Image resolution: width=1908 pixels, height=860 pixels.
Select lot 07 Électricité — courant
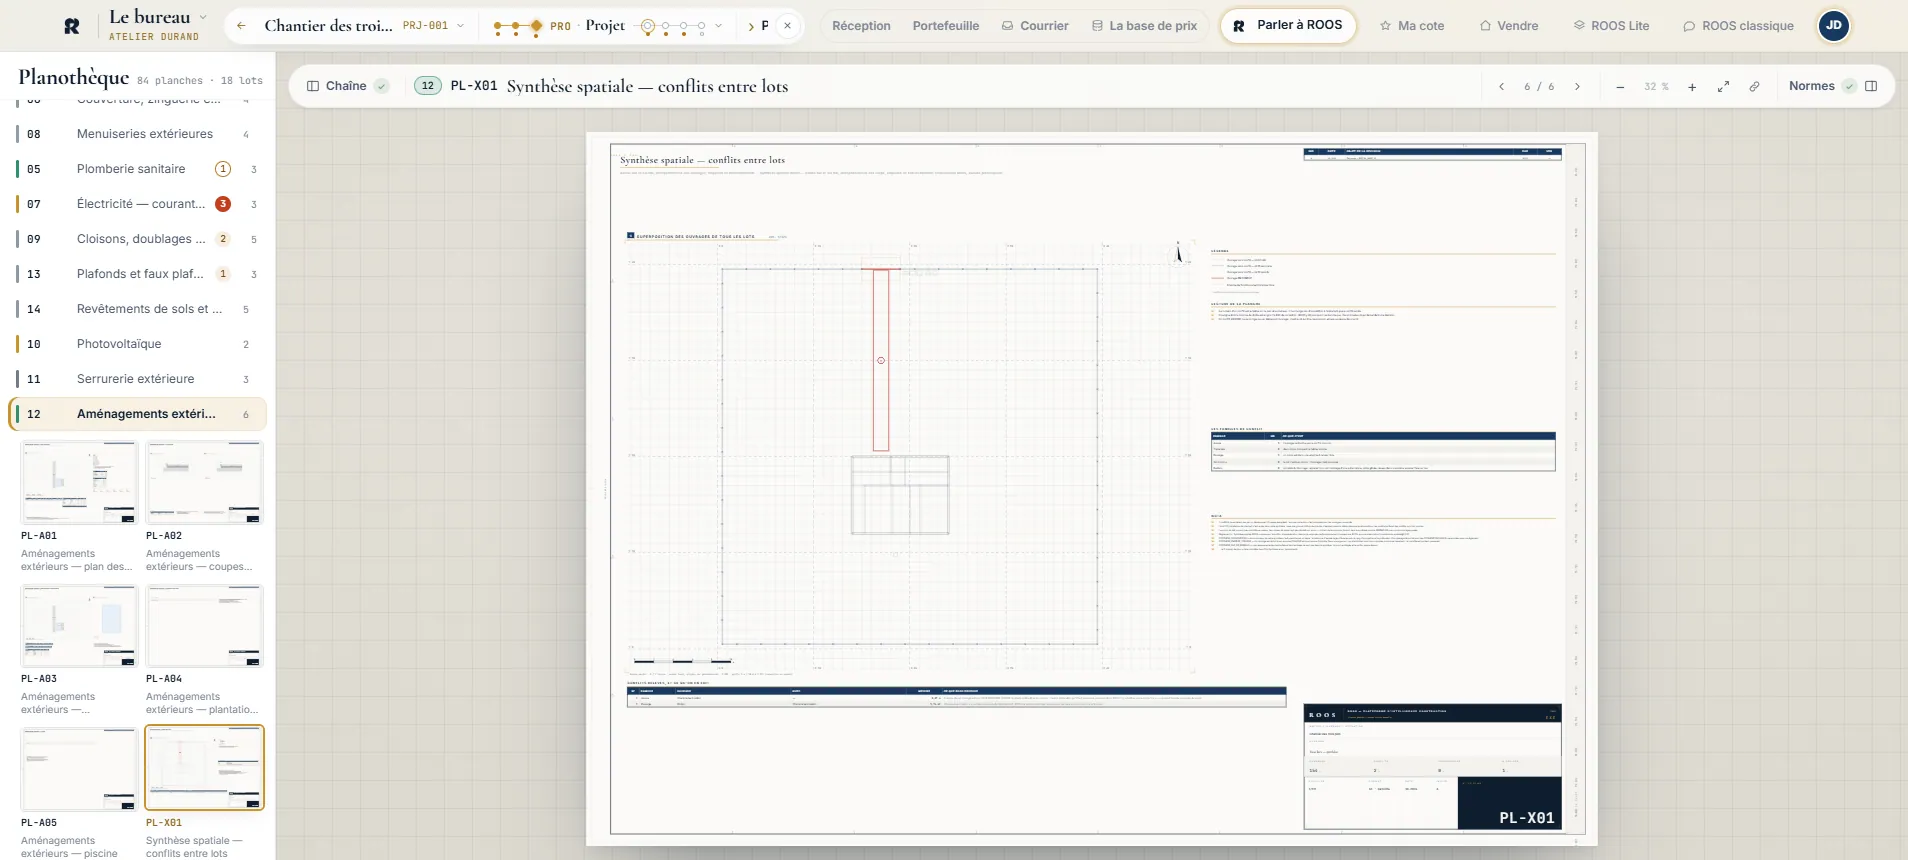point(138,204)
